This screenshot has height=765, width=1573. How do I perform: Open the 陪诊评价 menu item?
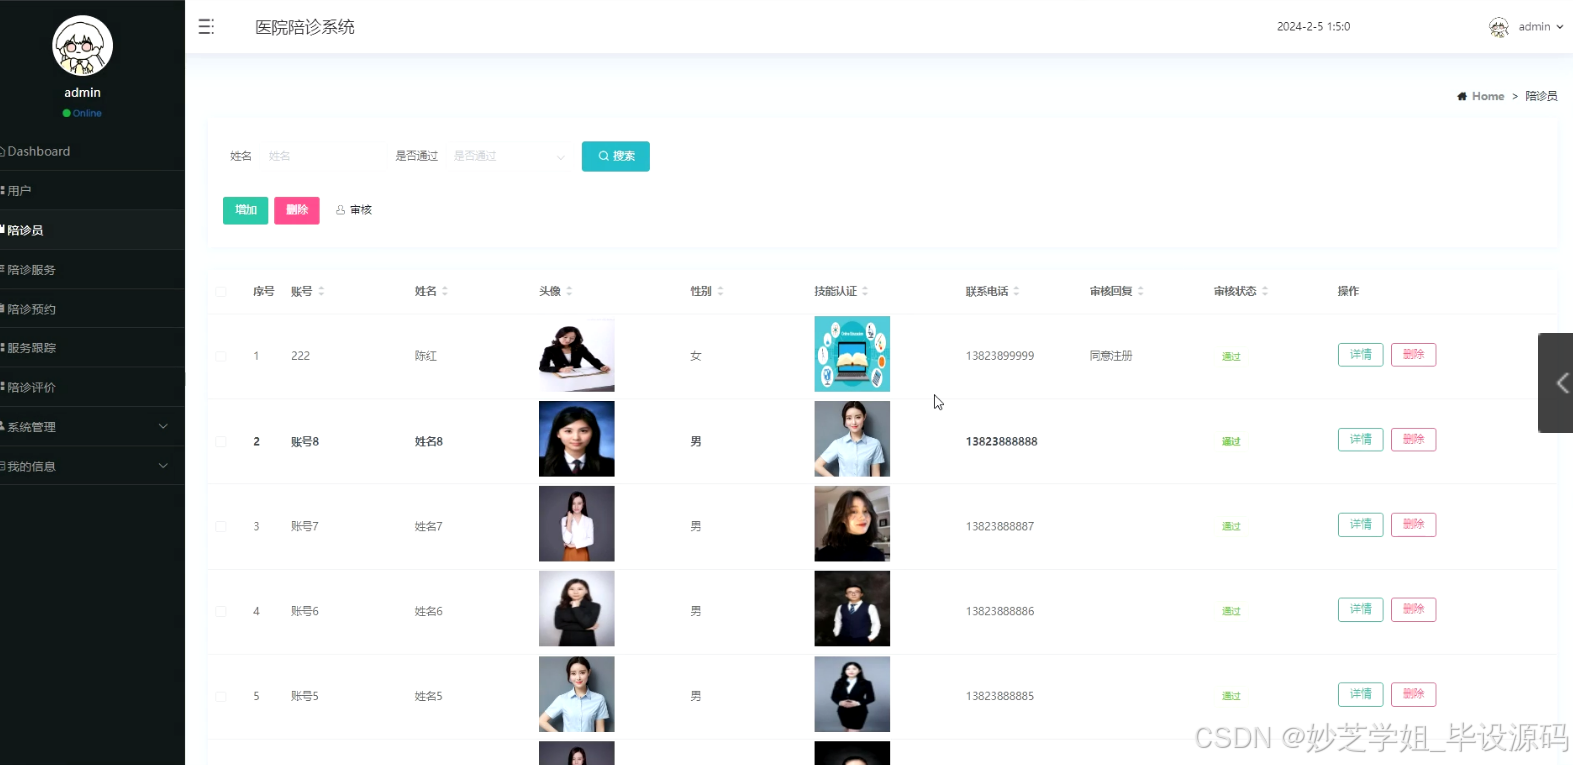tap(92, 387)
